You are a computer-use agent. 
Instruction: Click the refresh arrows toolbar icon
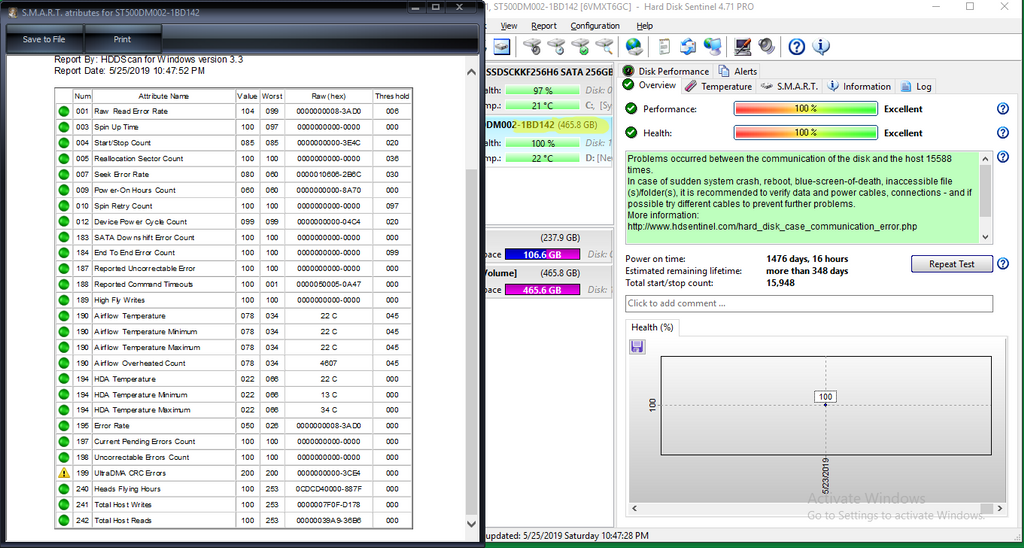coord(688,47)
